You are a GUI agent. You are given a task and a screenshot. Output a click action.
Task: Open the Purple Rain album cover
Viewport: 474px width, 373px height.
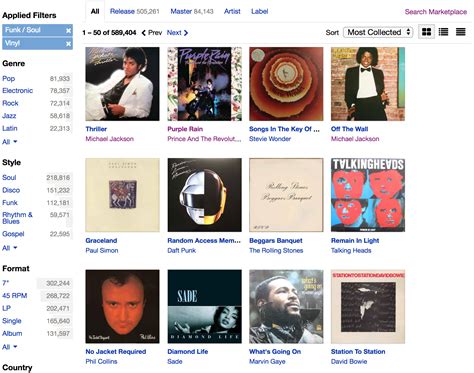click(x=205, y=84)
